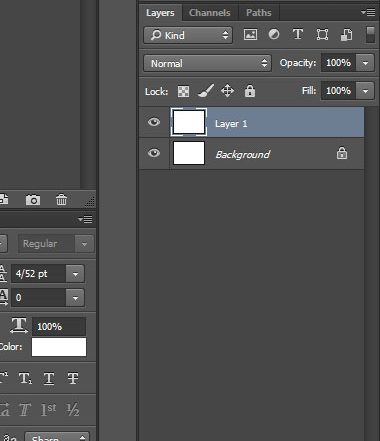Toggle OpenType fractions ½ button
The height and width of the screenshot is (441, 380).
click(x=73, y=410)
